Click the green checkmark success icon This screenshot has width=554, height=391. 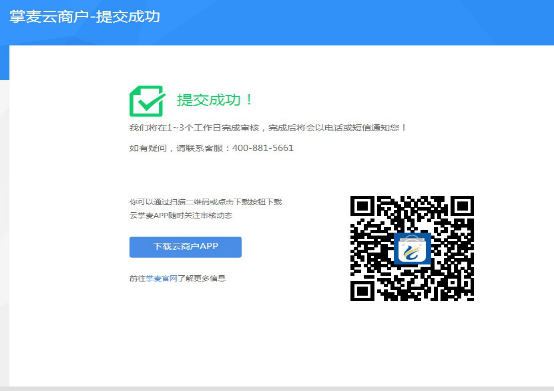point(147,101)
